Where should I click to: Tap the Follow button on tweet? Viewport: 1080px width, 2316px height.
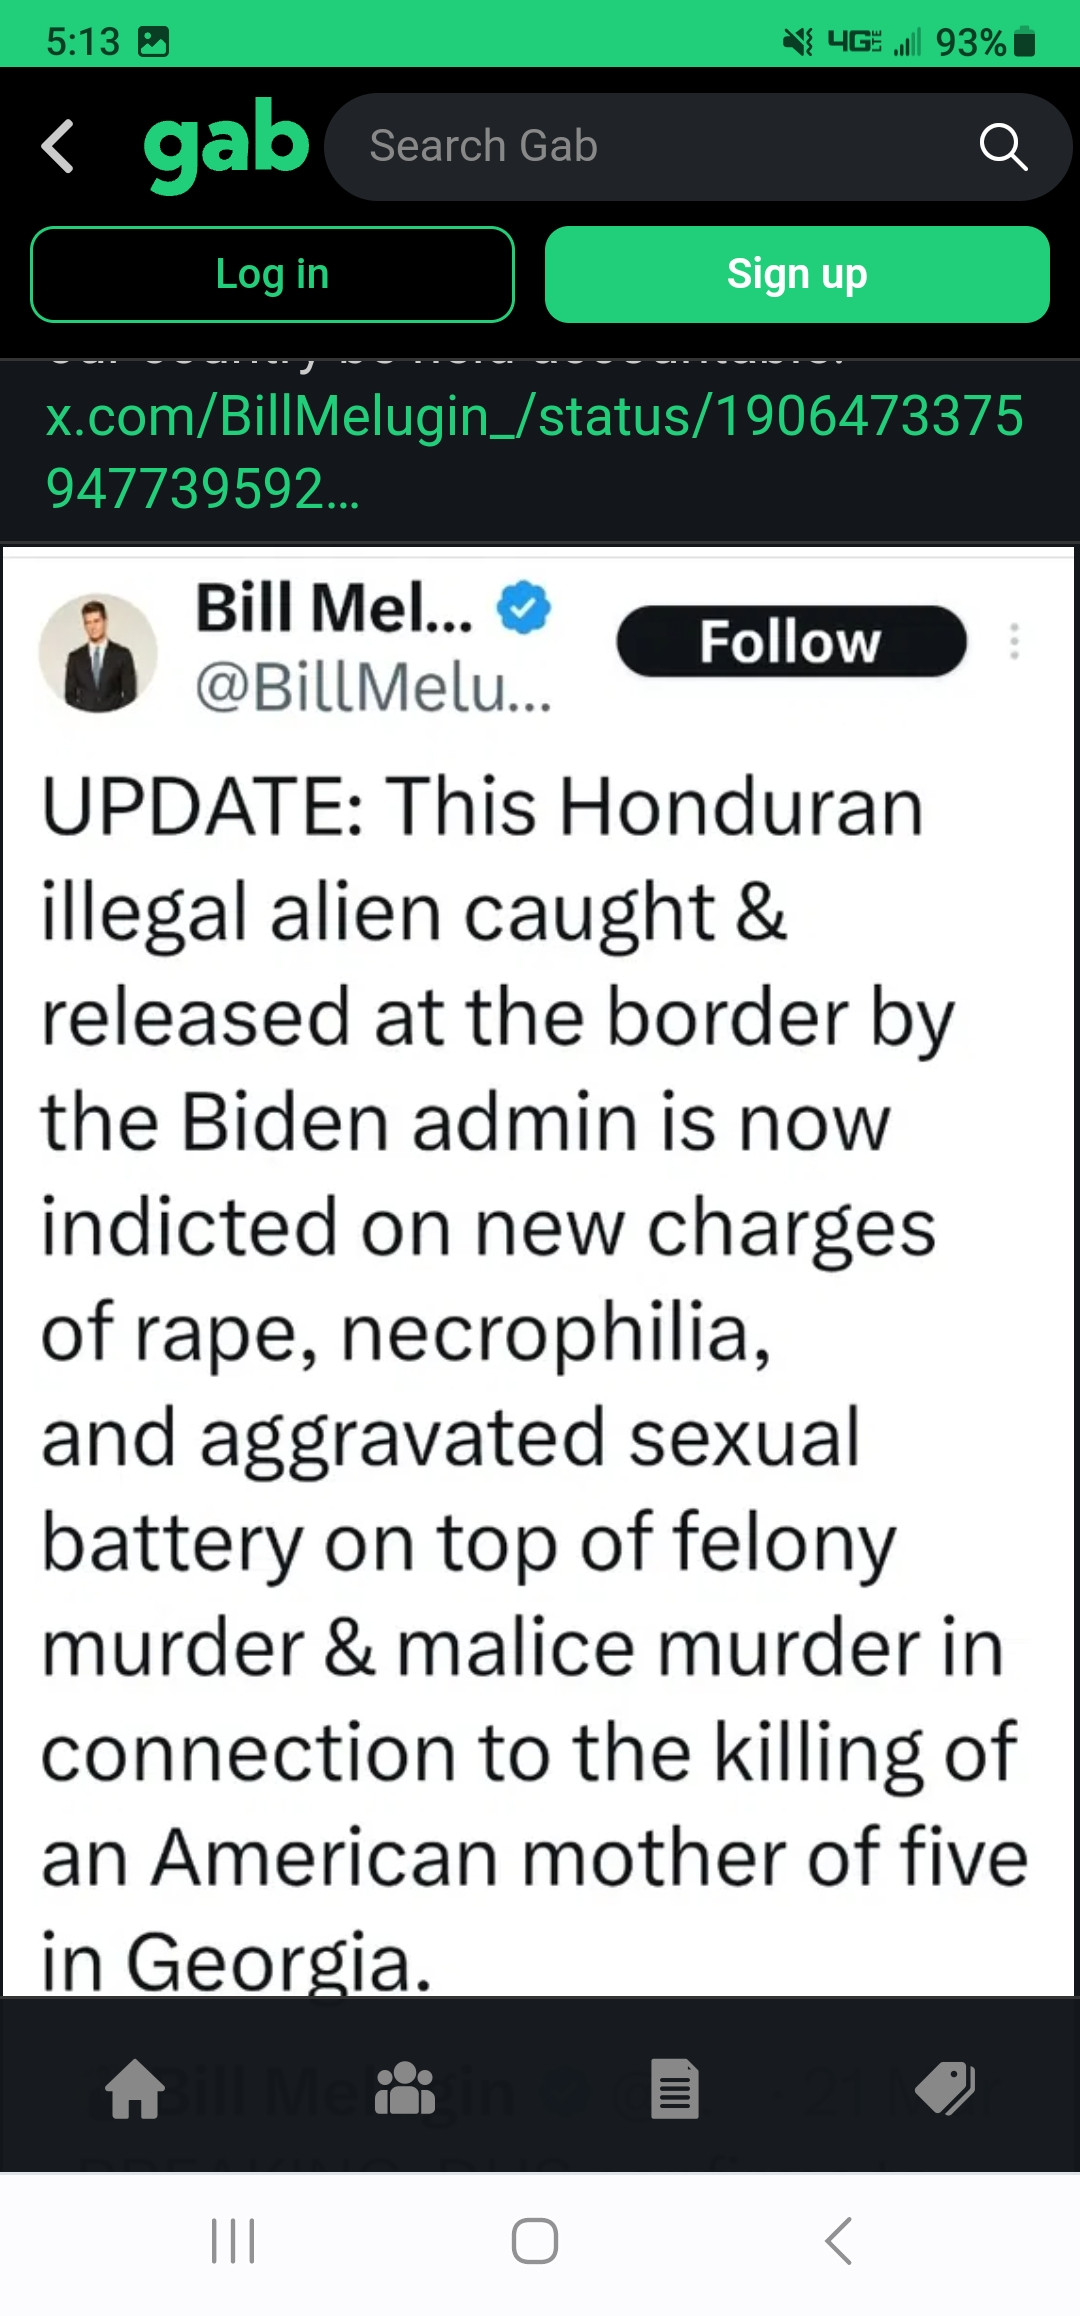791,641
